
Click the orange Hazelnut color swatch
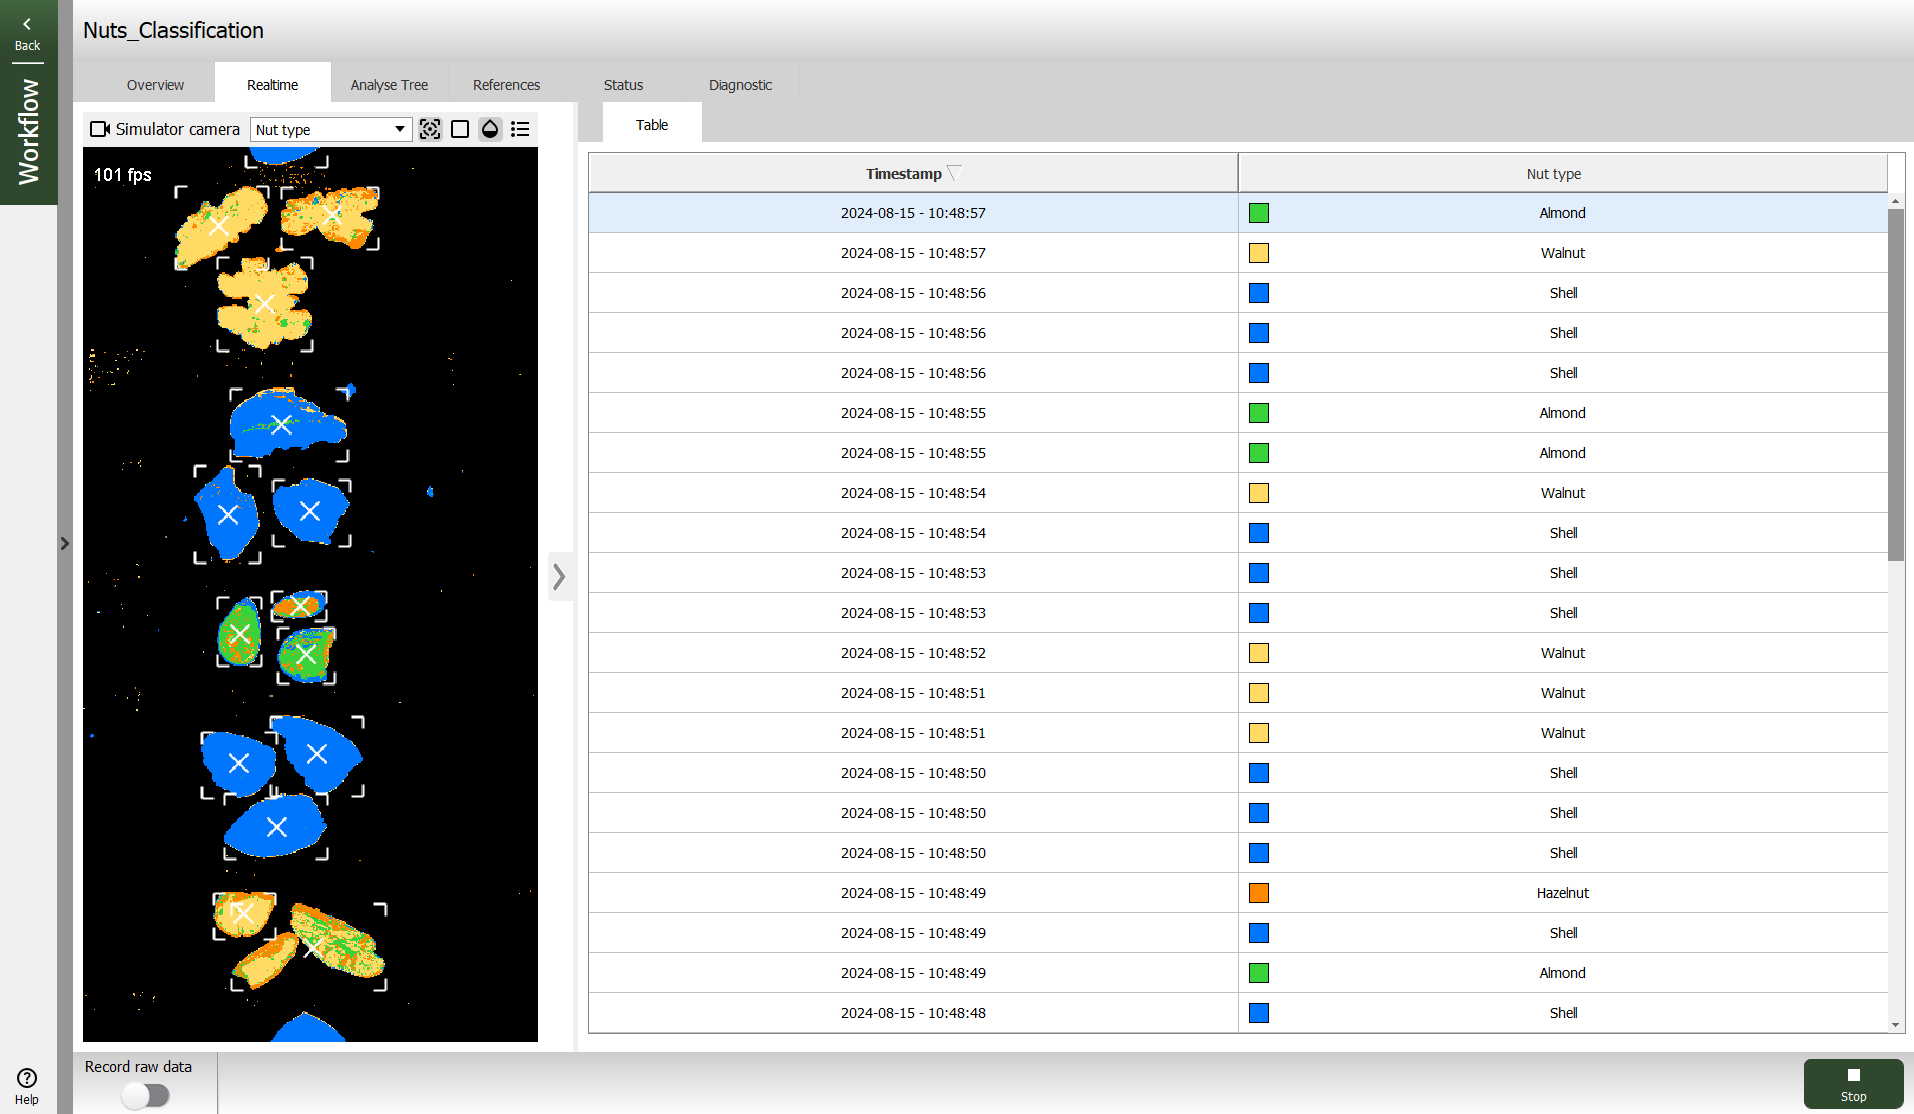coord(1259,893)
